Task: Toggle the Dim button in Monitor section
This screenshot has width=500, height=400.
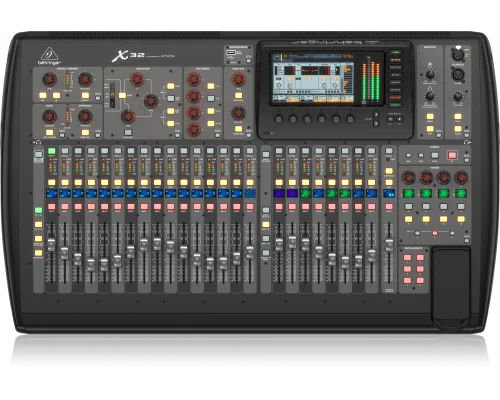Action: click(430, 129)
